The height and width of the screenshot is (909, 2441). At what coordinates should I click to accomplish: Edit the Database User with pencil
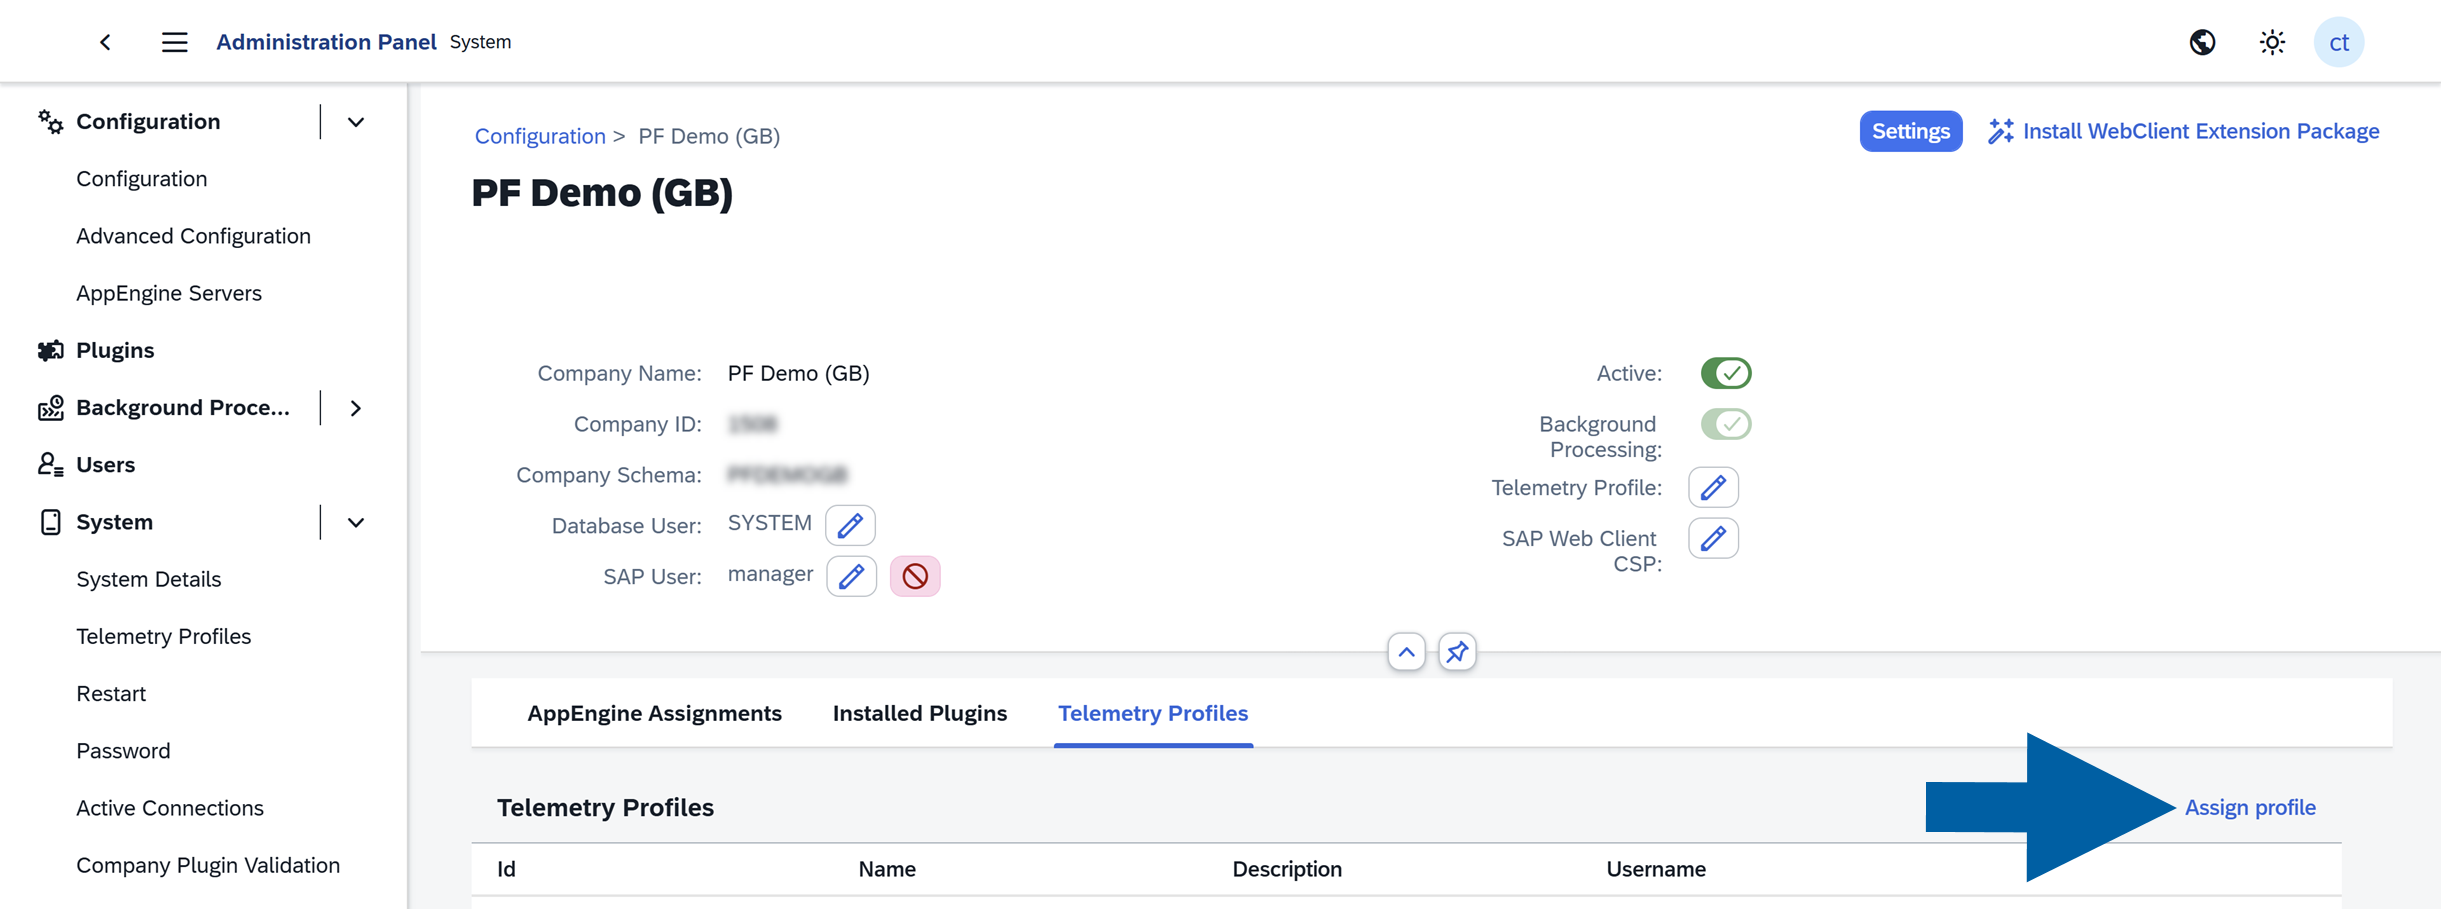(x=850, y=525)
